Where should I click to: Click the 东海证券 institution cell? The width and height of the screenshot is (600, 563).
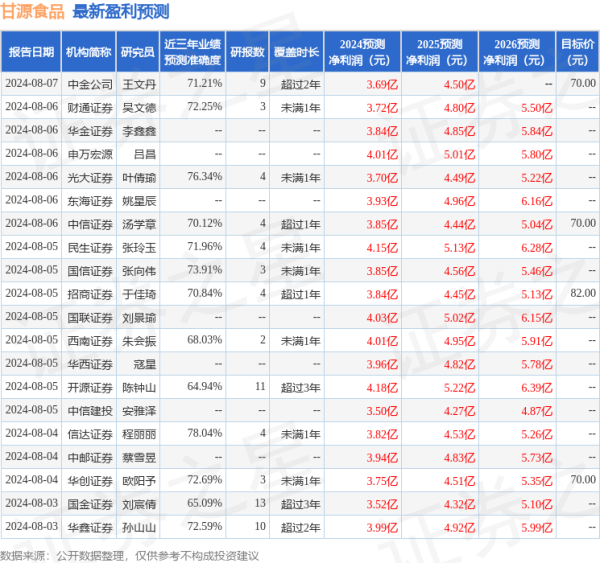(x=90, y=201)
